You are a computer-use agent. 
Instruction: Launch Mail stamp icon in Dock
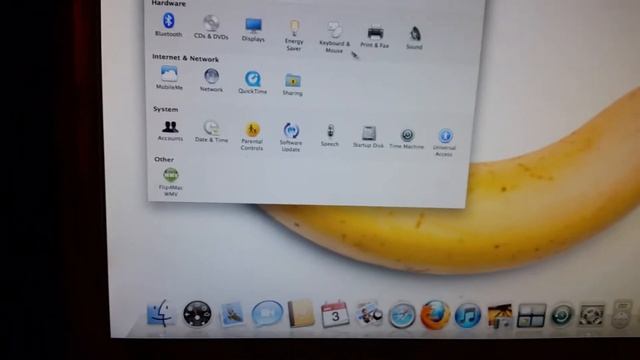[x=232, y=314]
